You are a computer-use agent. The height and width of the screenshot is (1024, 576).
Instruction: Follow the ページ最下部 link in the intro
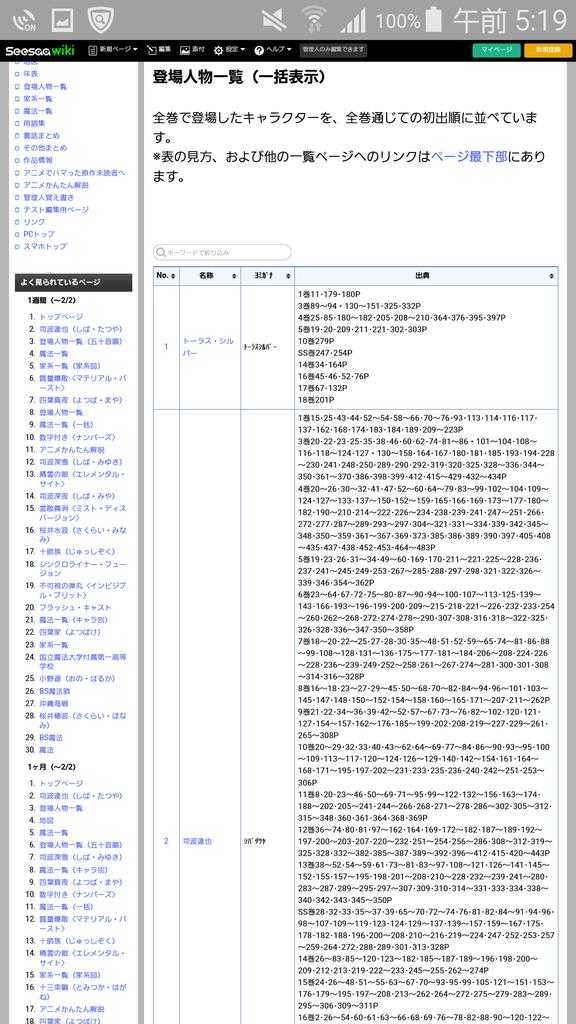tap(469, 157)
